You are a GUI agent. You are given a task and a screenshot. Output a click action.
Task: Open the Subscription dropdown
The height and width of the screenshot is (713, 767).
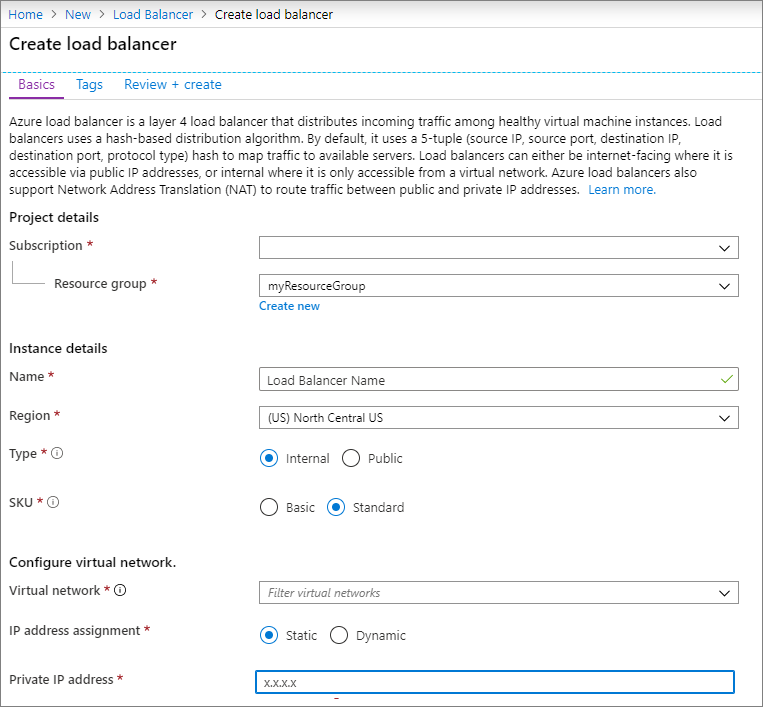tap(498, 248)
